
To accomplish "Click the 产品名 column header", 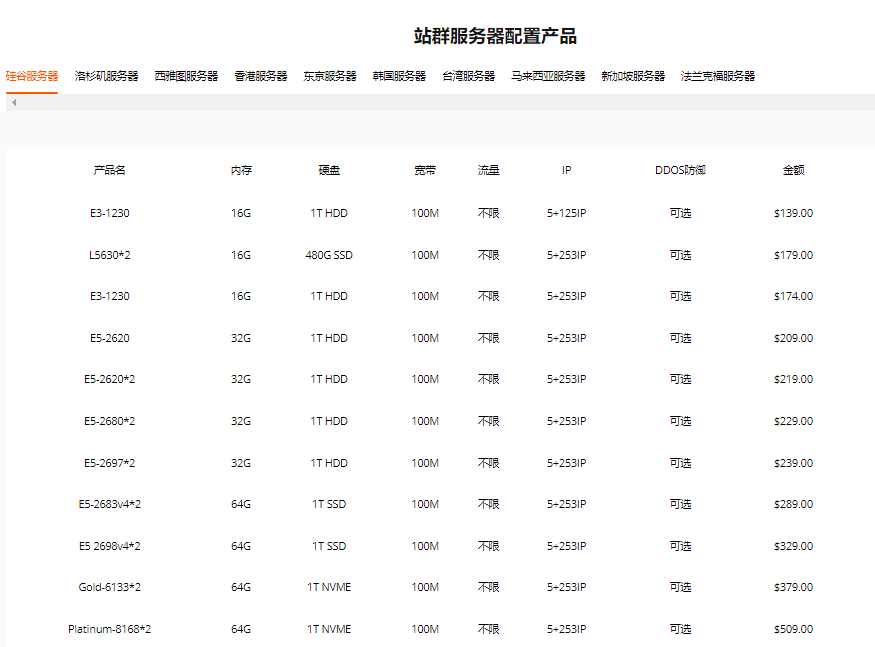I will pos(109,171).
